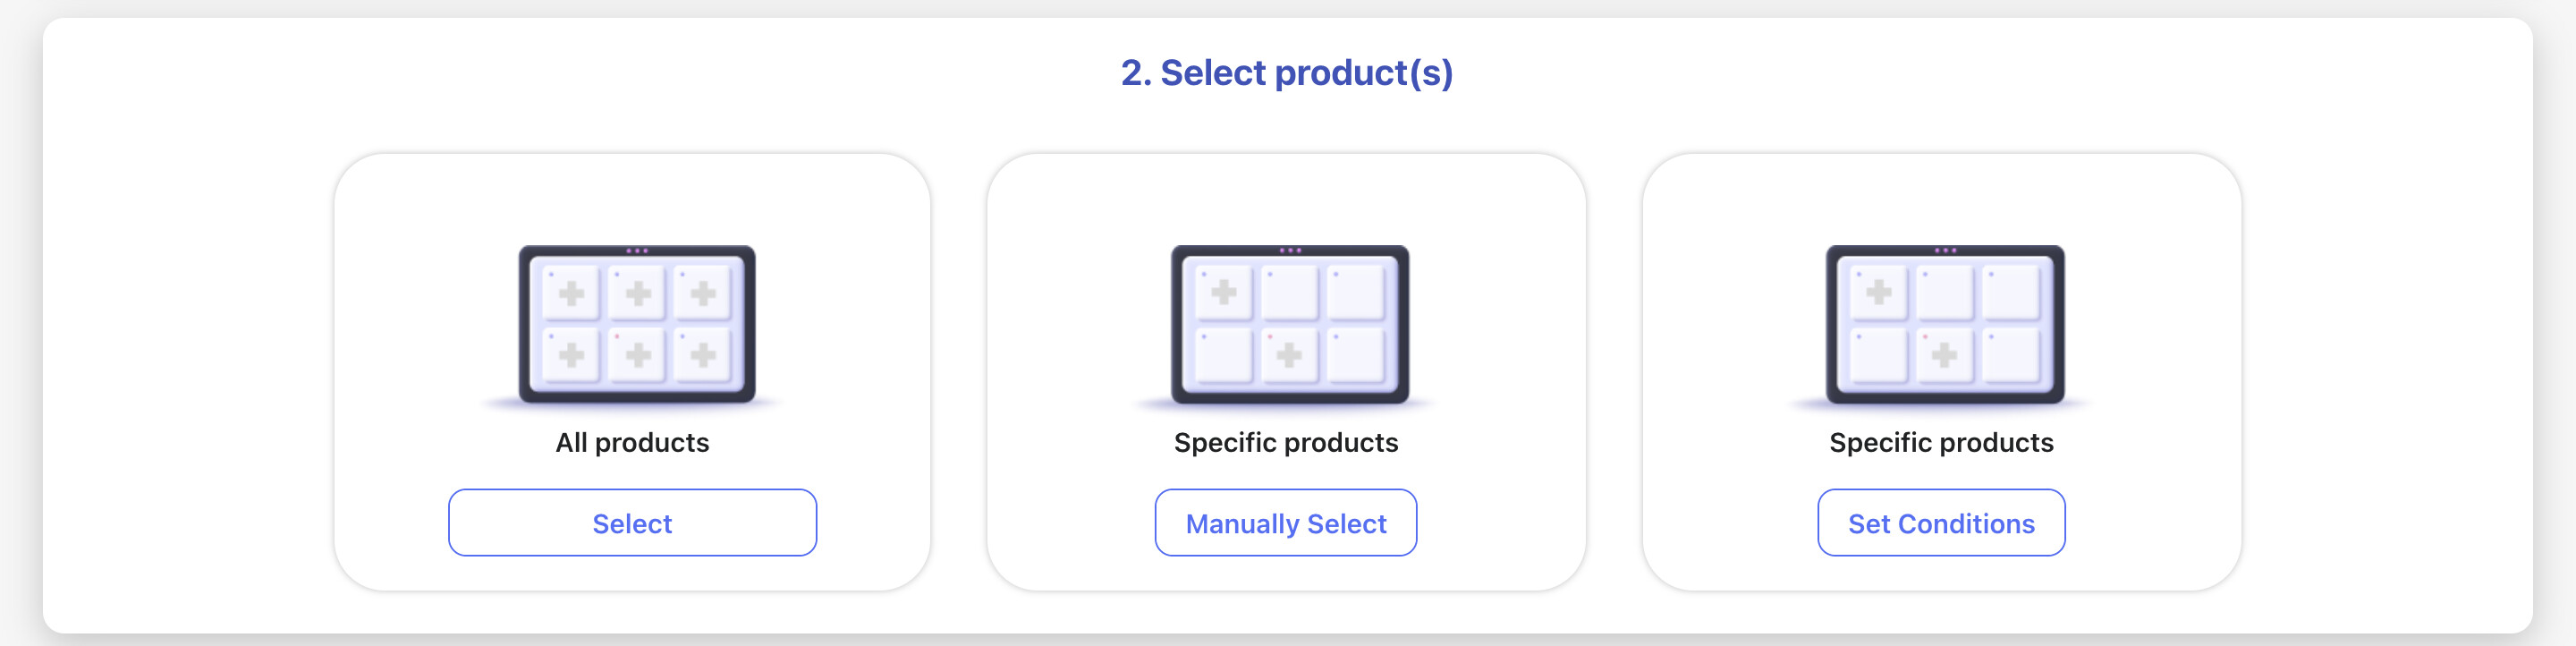The height and width of the screenshot is (646, 2576).
Task: Click bottom-middle plus tile above Set Conditions
Action: pos(1944,355)
